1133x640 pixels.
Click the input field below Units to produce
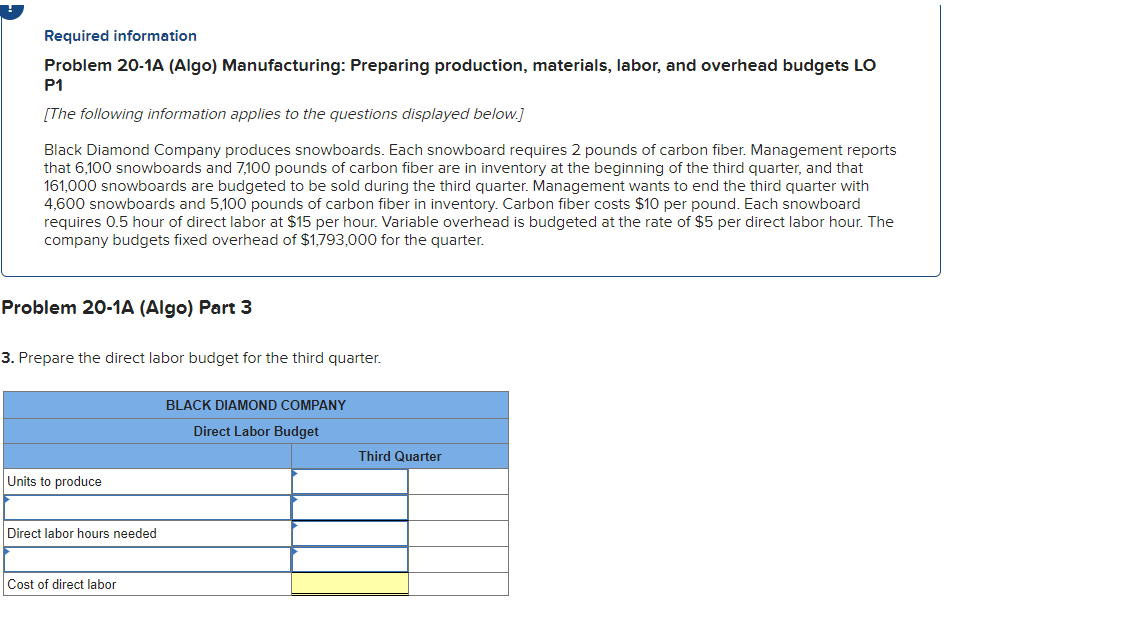click(x=349, y=506)
